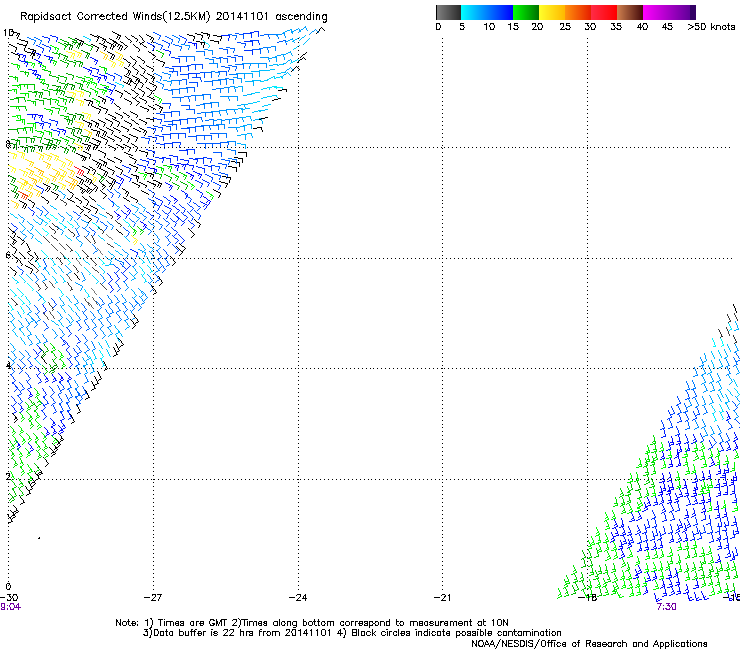Click the magenta 40-45 knots color segment
This screenshot has width=740, height=650.
(x=656, y=12)
